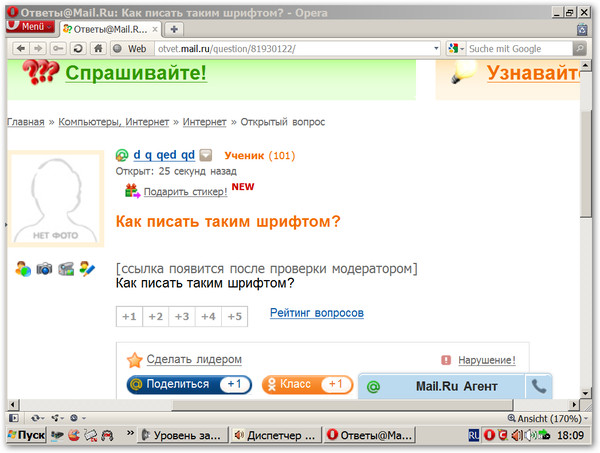
Task: Click the gift sticker icon
Action: coord(132,191)
